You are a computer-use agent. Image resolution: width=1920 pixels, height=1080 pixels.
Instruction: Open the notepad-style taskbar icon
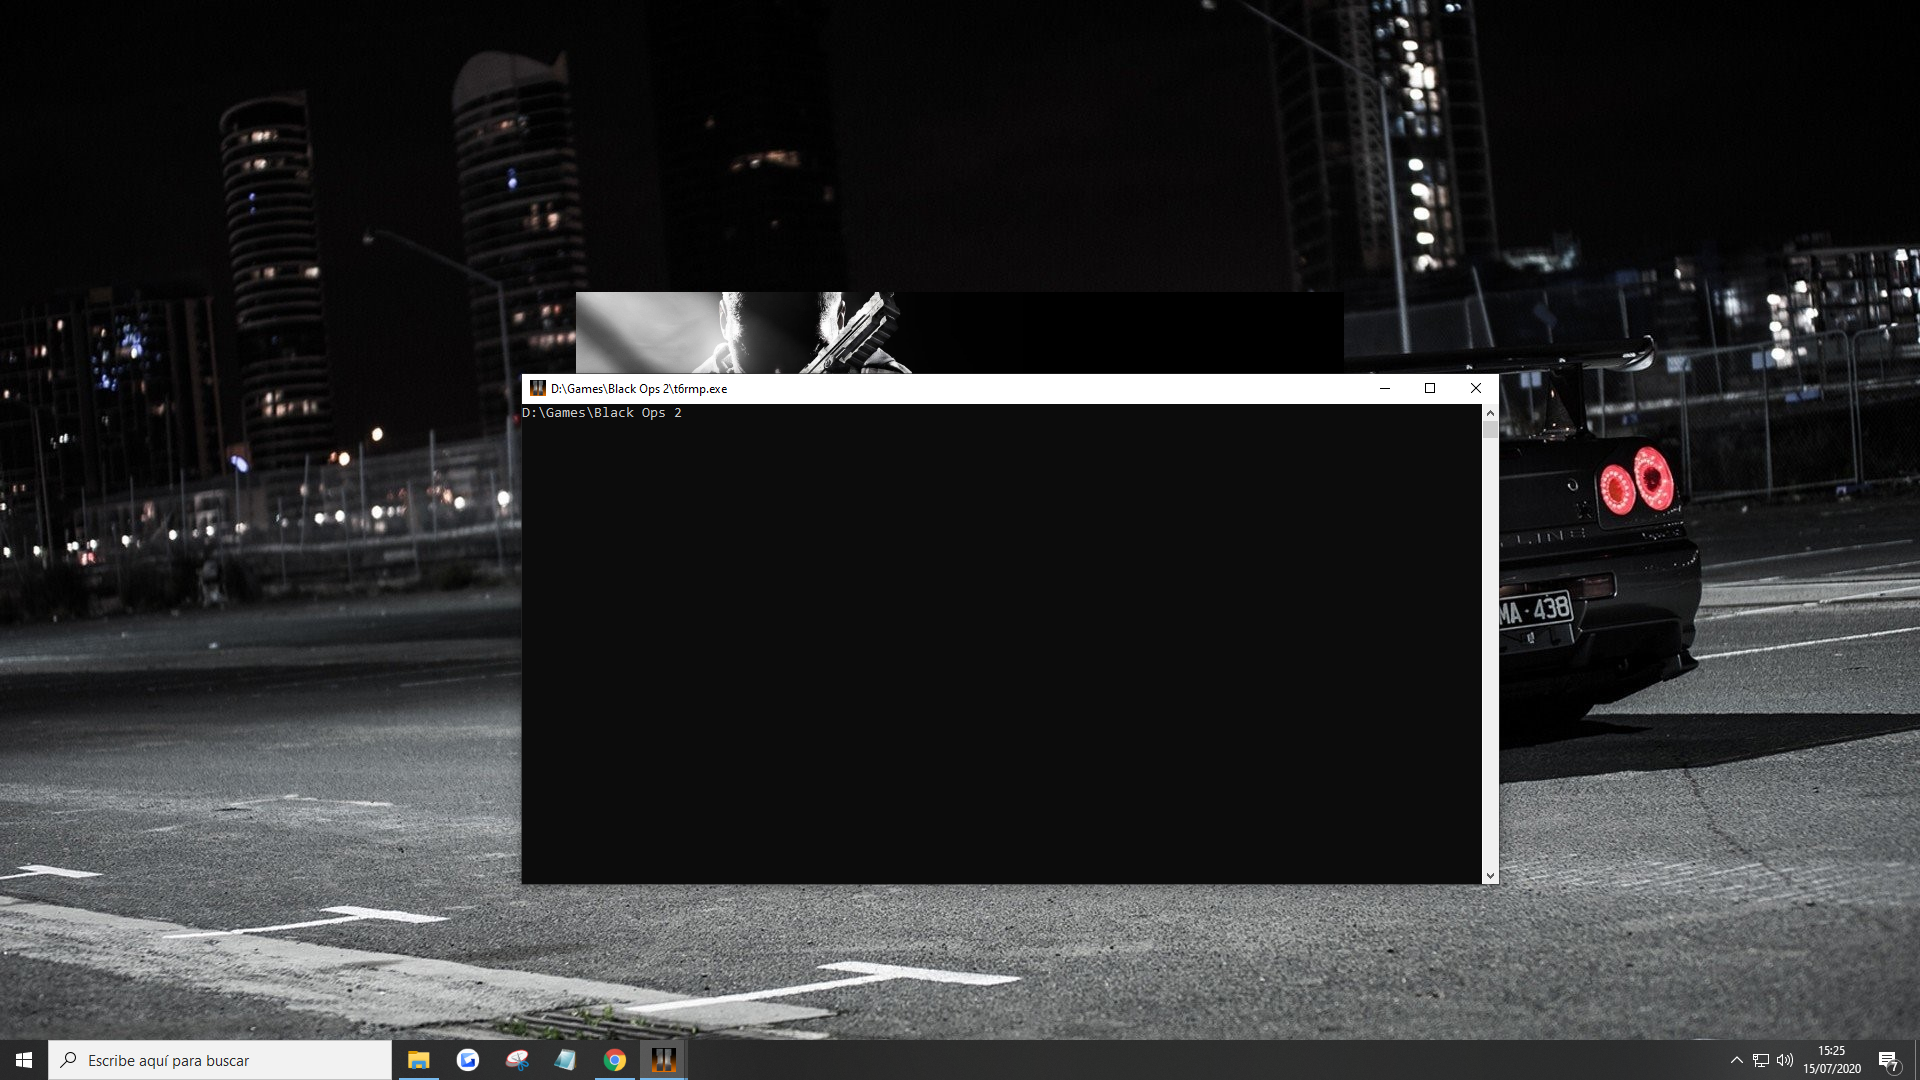click(x=565, y=1060)
